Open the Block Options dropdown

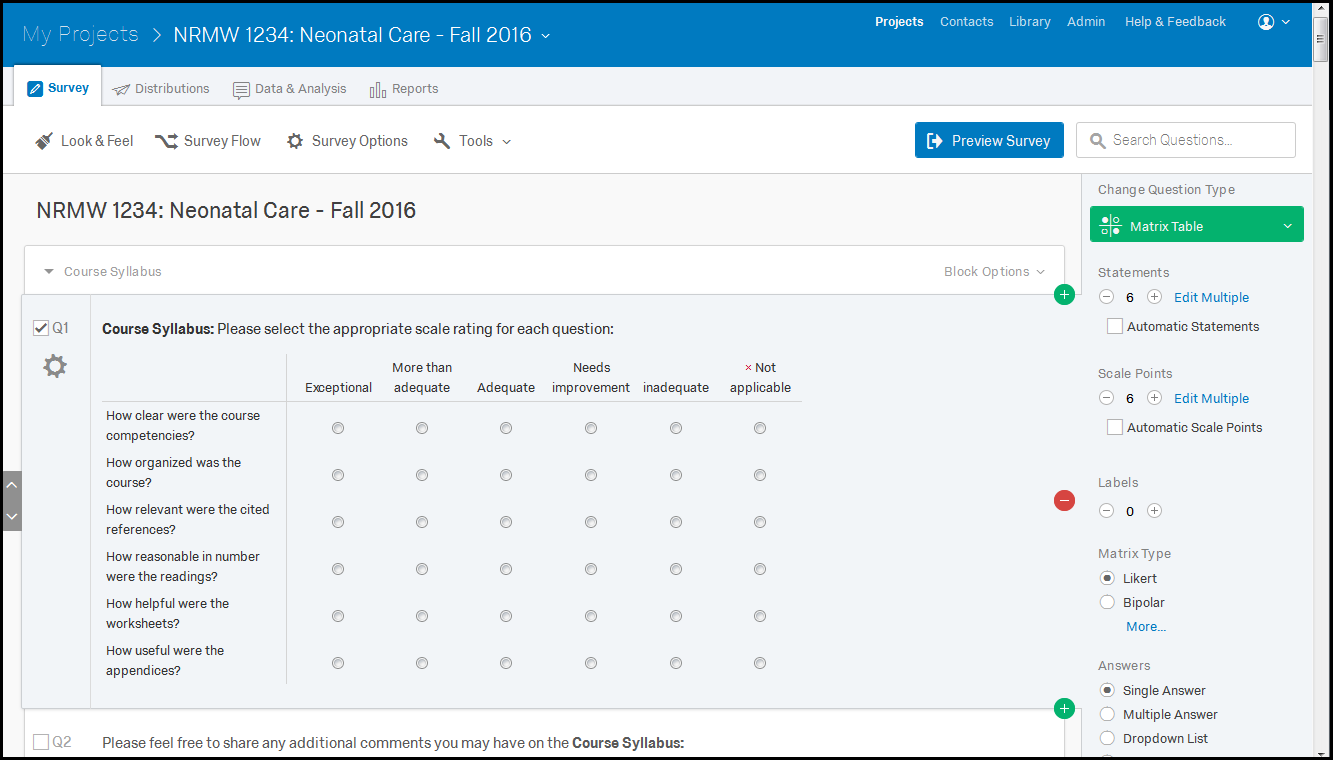coord(994,271)
